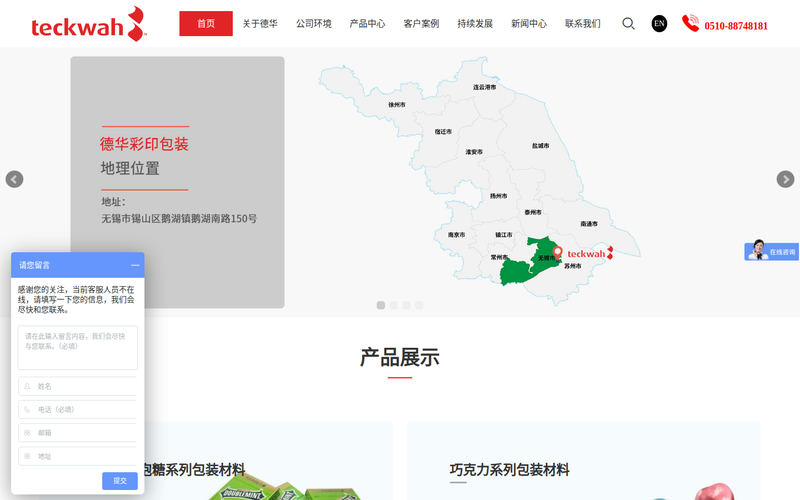Screen dimensions: 800x500
Task: Select first carousel indicator dot
Action: tap(381, 305)
